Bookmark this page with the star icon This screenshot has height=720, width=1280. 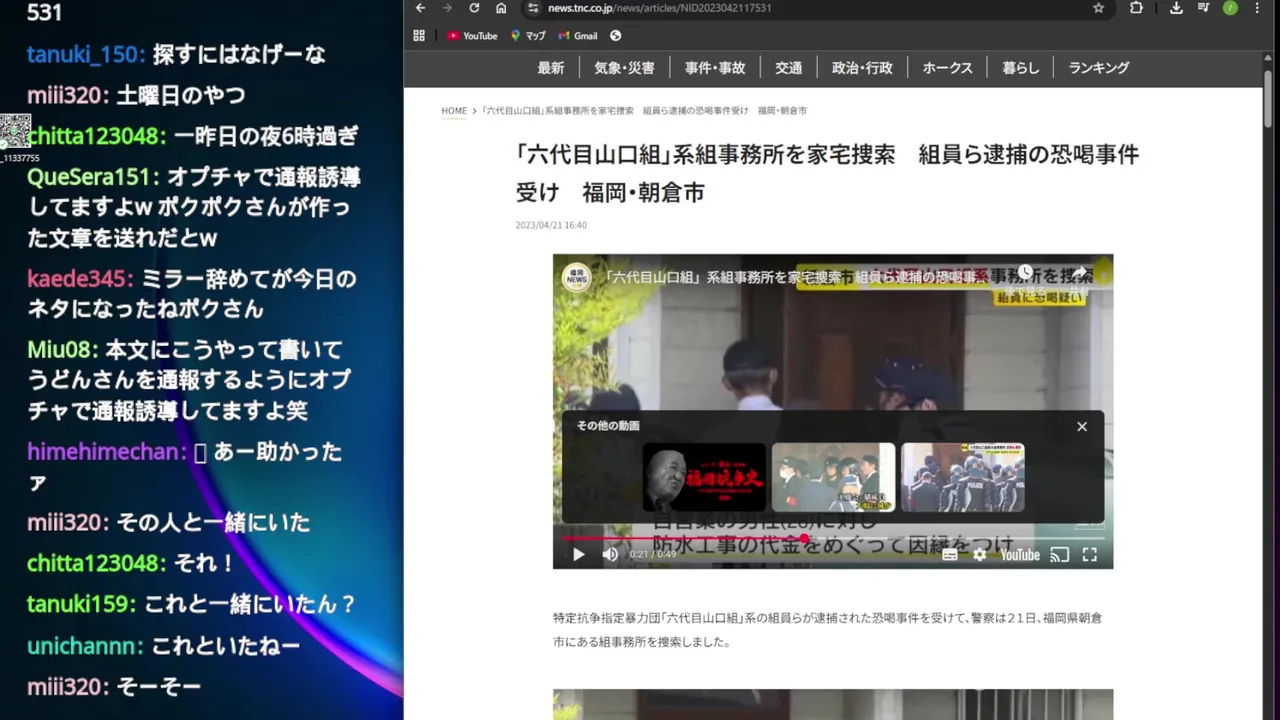(1098, 8)
